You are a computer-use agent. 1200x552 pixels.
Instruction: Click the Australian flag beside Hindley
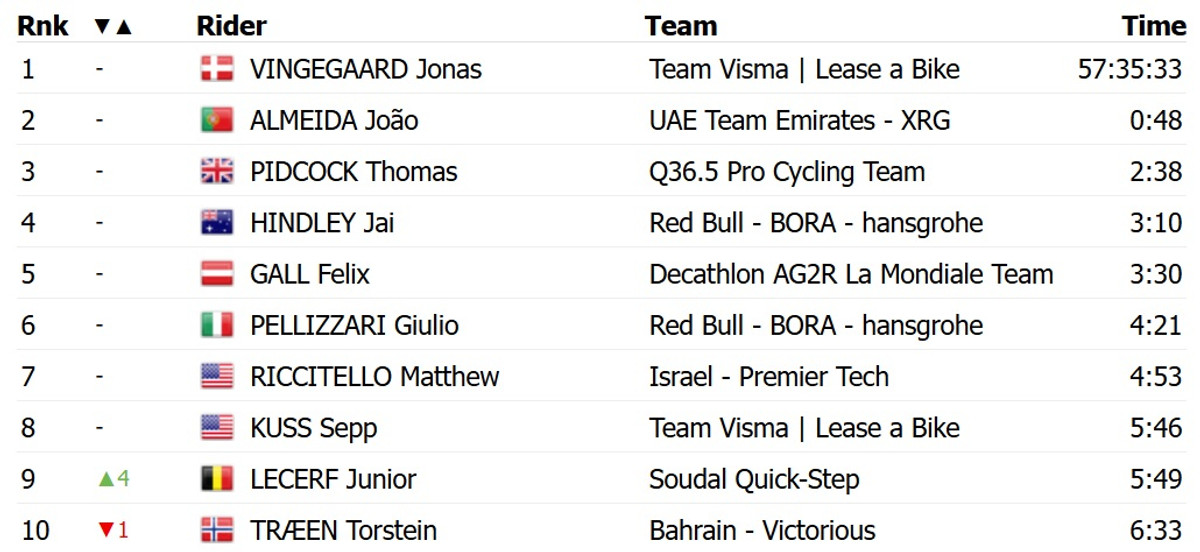pyautogui.click(x=217, y=223)
